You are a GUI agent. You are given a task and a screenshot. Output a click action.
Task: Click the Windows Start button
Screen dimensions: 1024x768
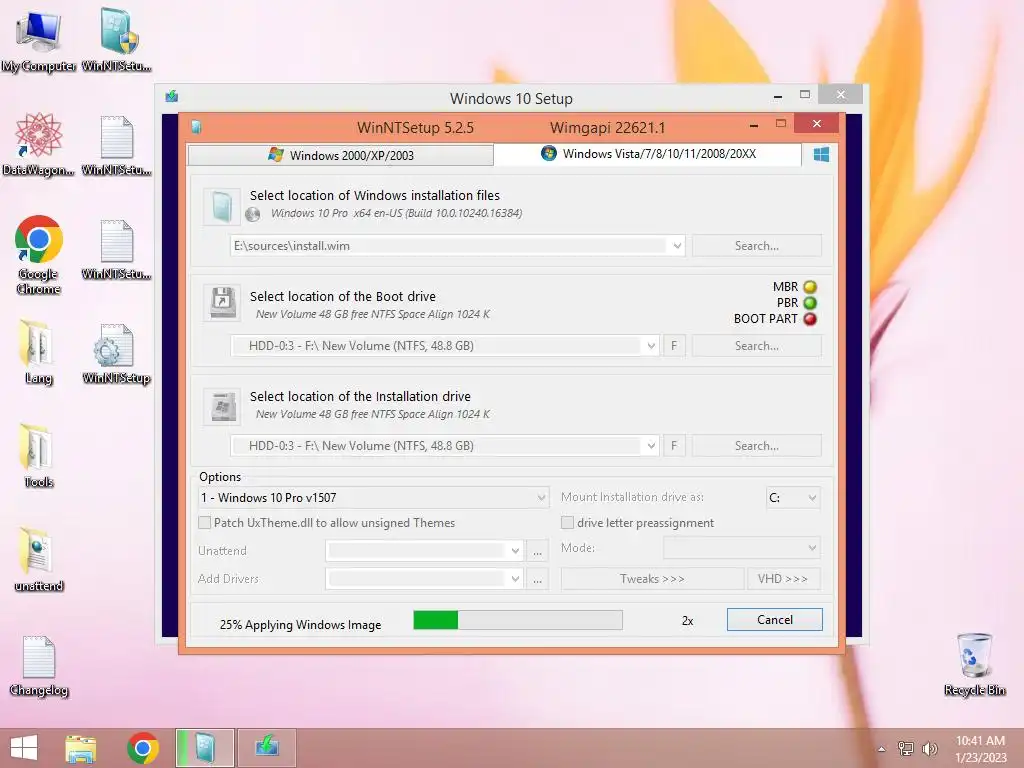pyautogui.click(x=24, y=748)
